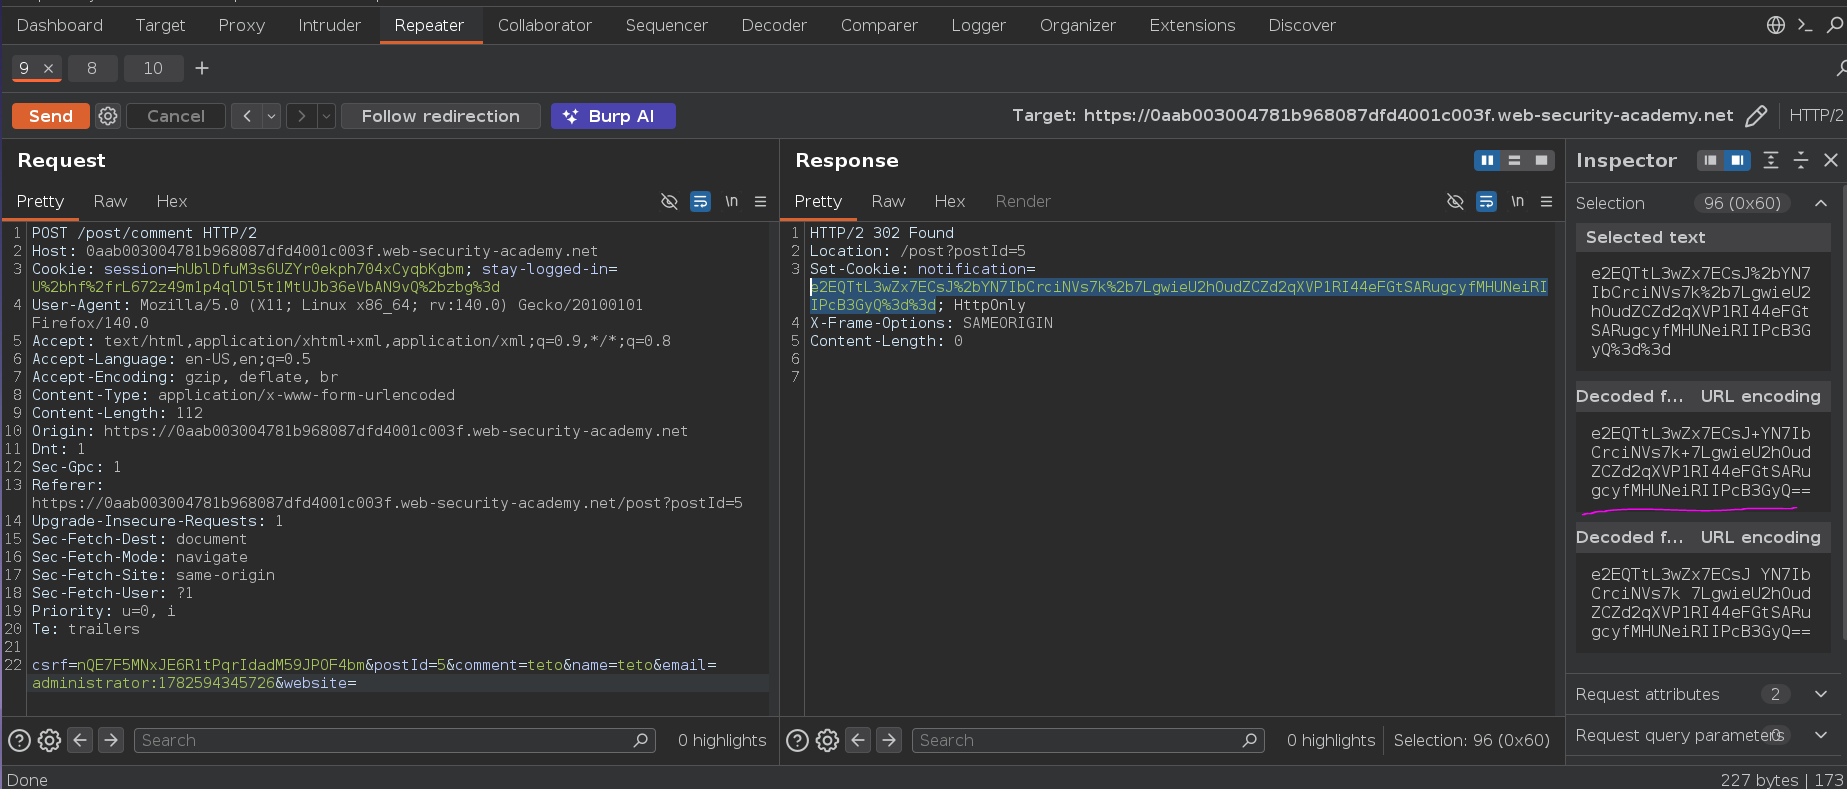Image resolution: width=1847 pixels, height=789 pixels.
Task: Open Response search settings gear
Action: pyautogui.click(x=827, y=740)
